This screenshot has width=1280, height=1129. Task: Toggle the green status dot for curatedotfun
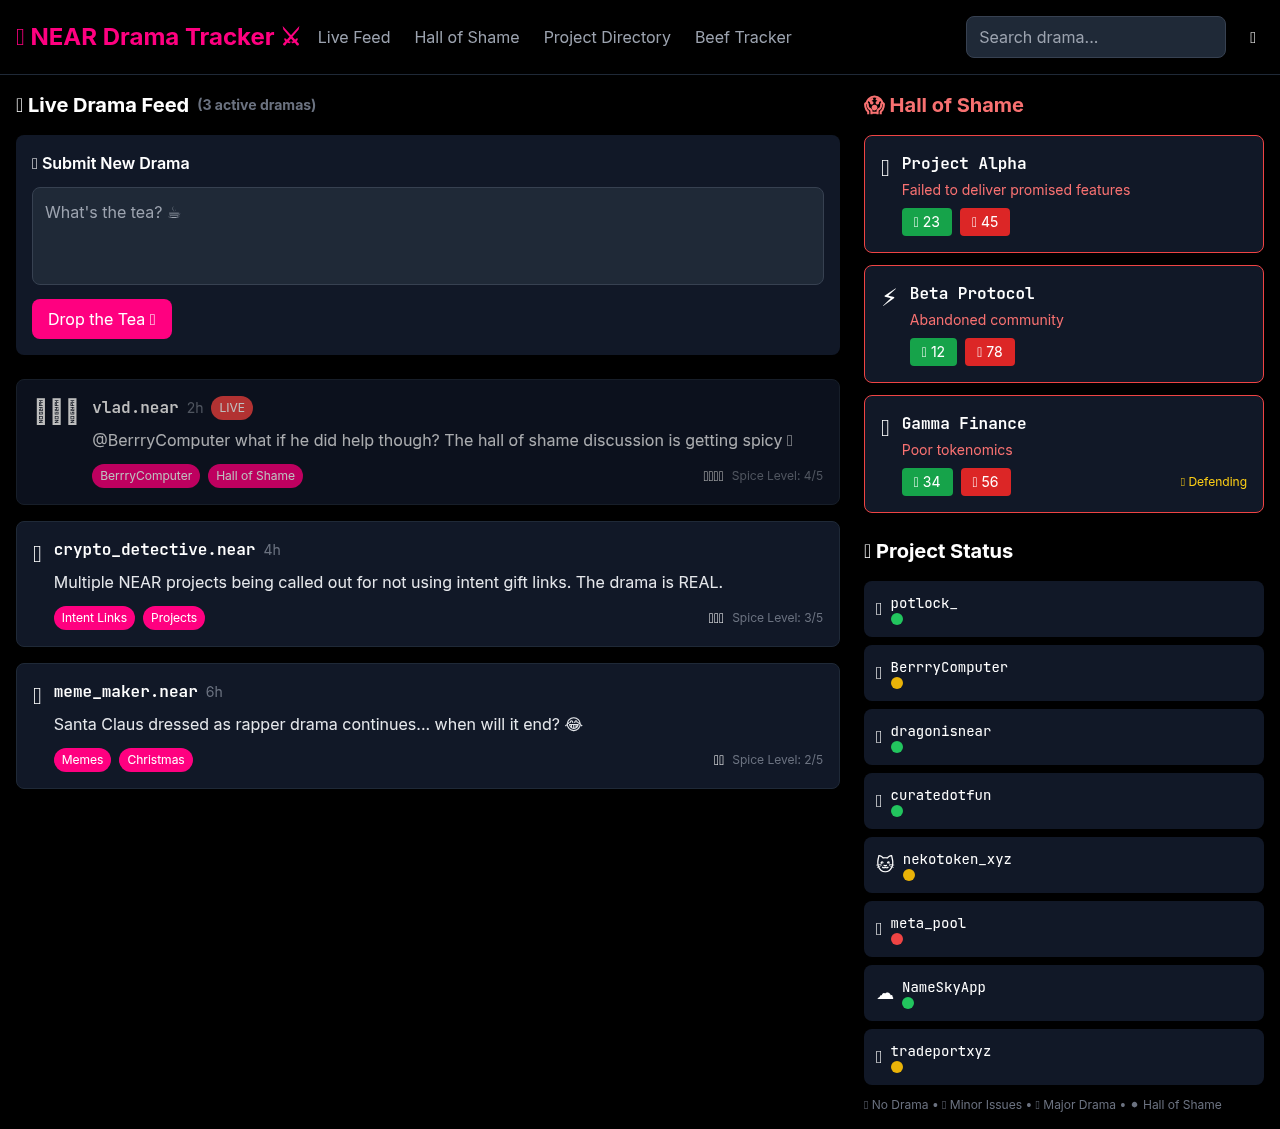click(x=897, y=811)
